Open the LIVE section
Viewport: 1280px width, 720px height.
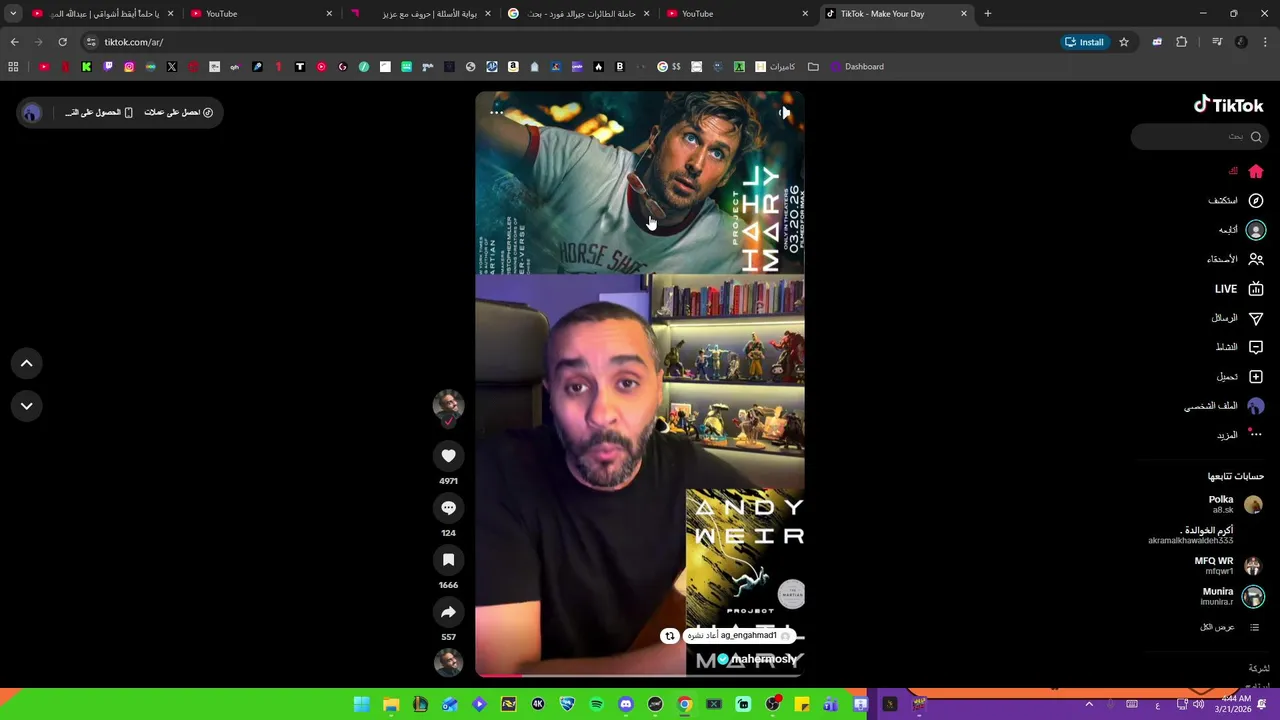[1239, 289]
